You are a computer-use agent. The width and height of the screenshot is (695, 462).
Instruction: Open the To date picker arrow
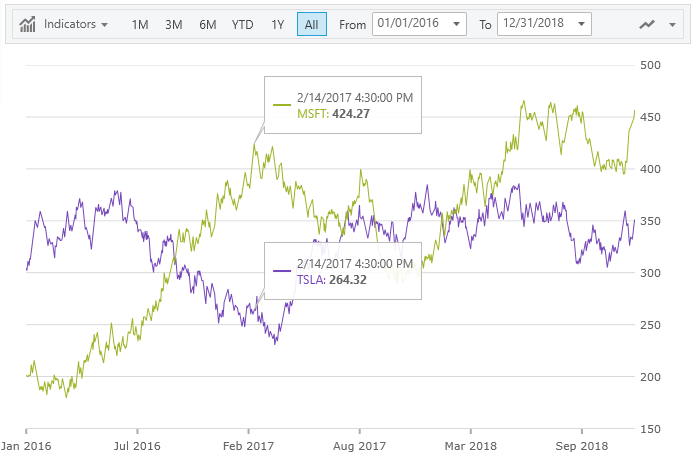click(x=582, y=24)
